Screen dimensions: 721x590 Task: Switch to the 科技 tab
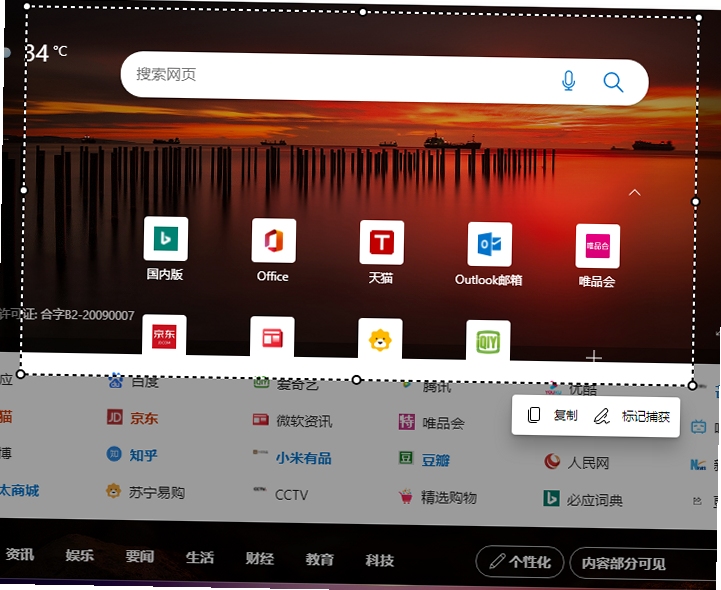pos(379,560)
